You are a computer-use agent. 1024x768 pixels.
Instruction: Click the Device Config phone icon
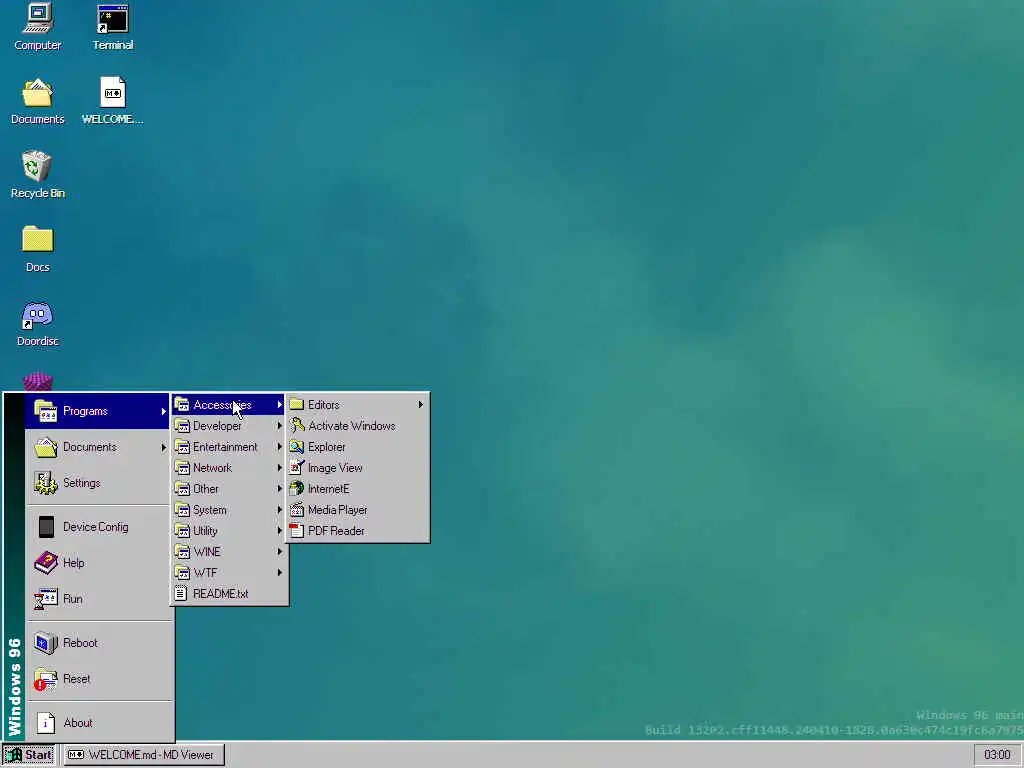(x=46, y=527)
